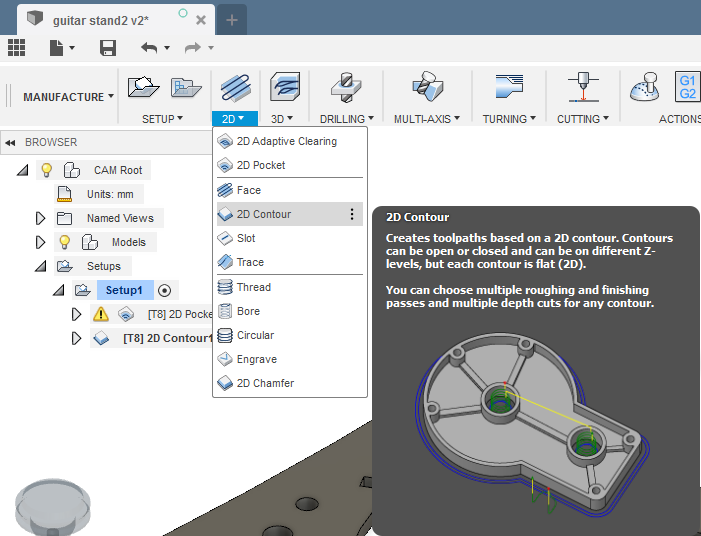This screenshot has width=701, height=536.
Task: Collapse the Browser panel double arrows
Action: tap(10, 143)
